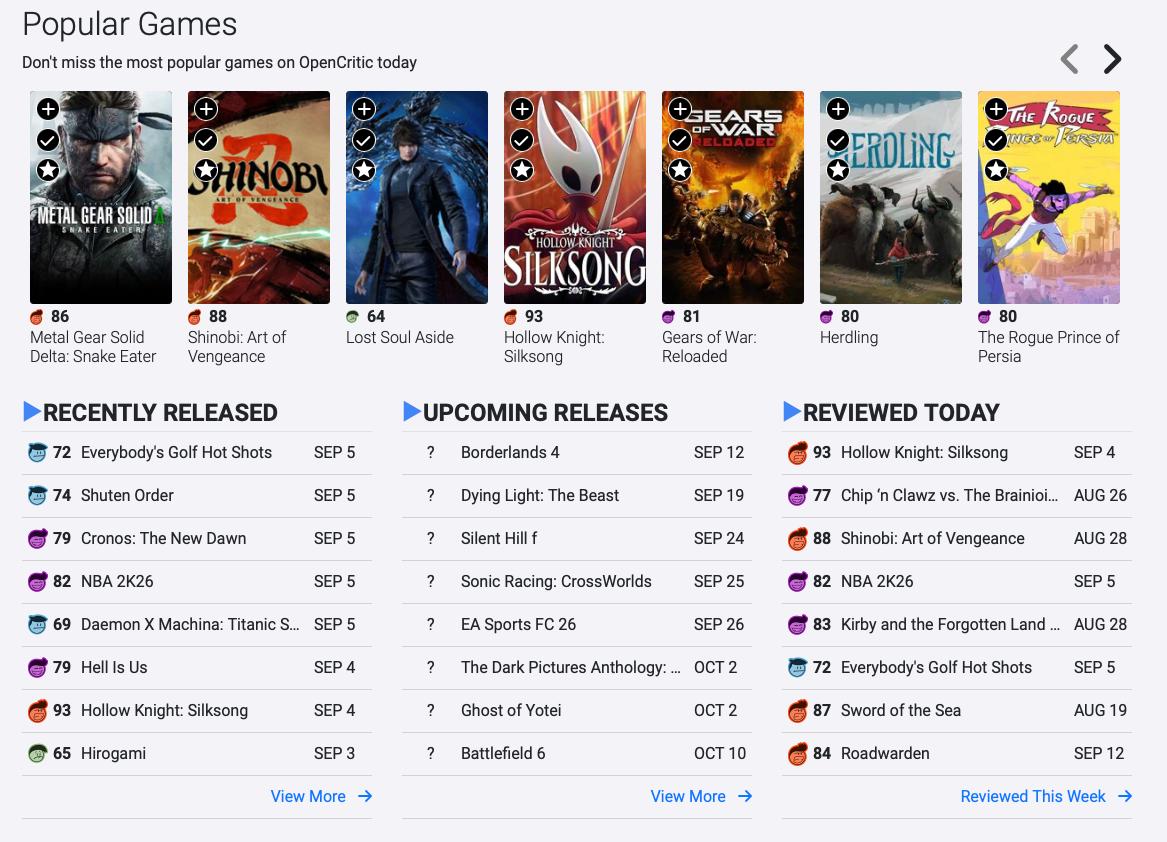Screen dimensions: 1167x842
Task: Show next popular games with right chevron
Action: (x=1112, y=59)
